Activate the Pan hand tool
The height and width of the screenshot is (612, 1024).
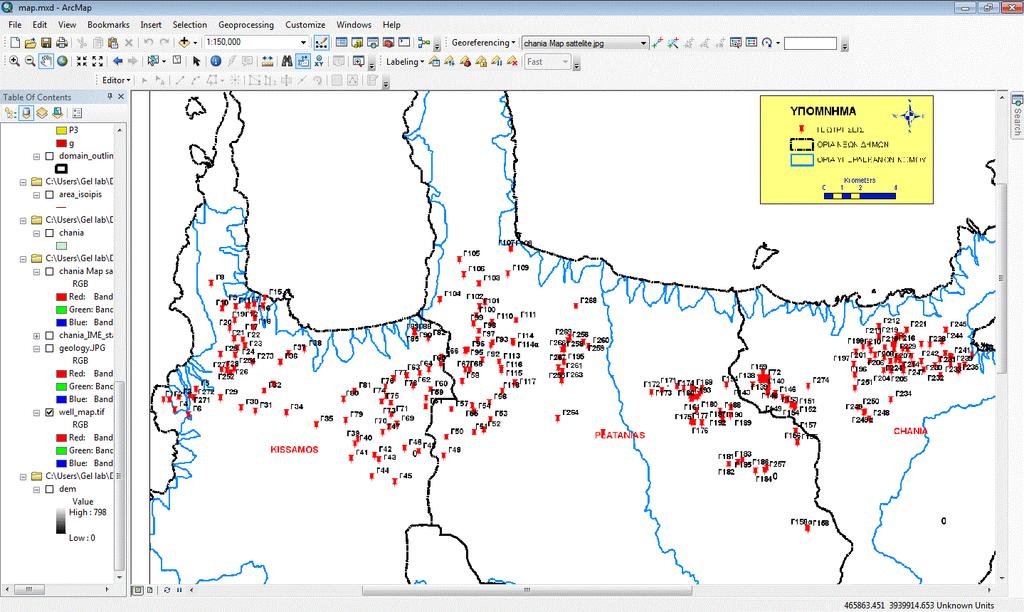pyautogui.click(x=46, y=61)
